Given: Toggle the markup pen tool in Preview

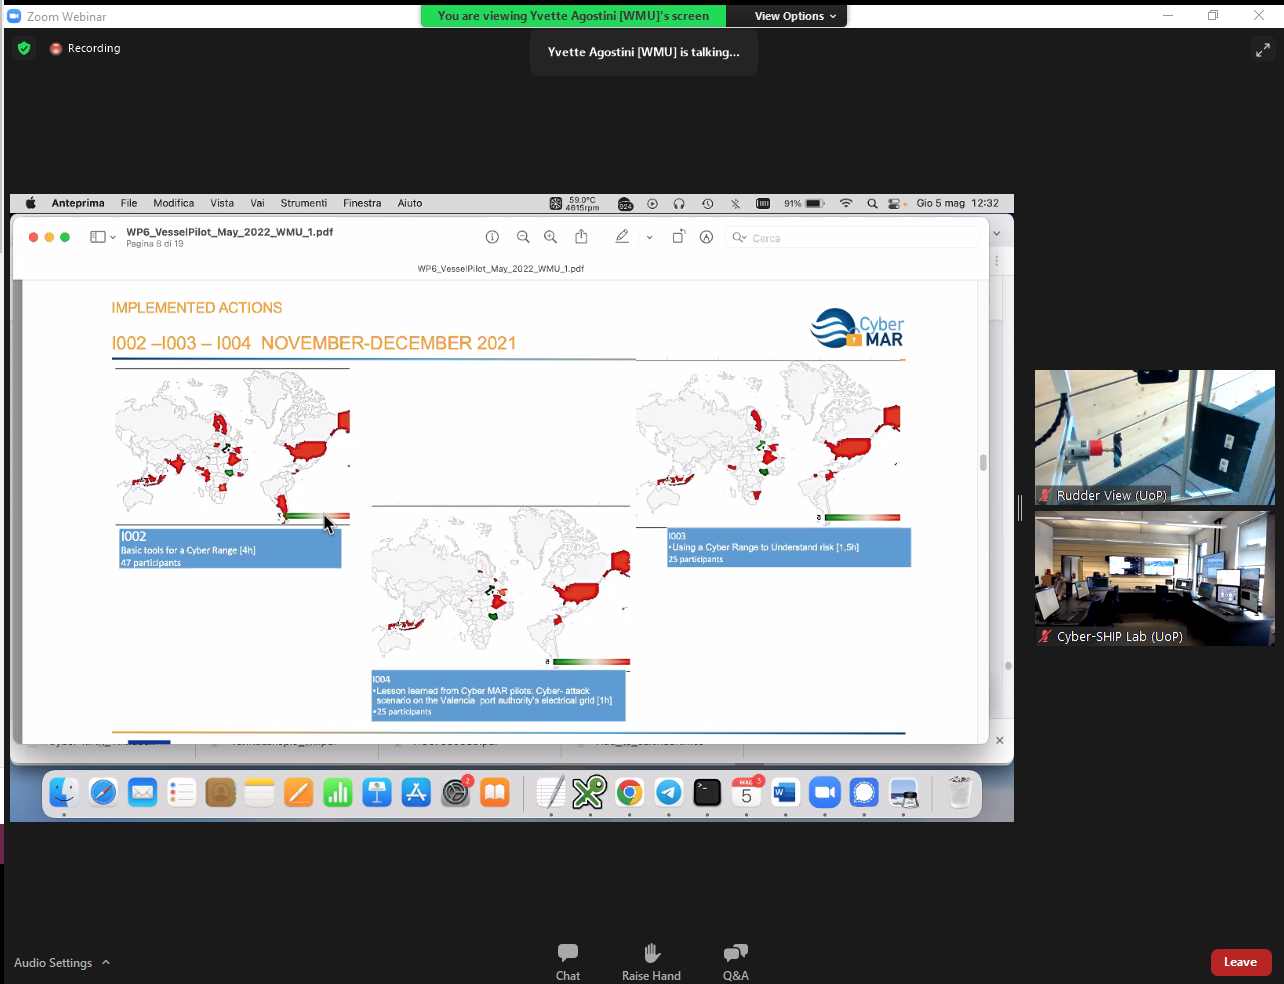Looking at the screenshot, I should [622, 237].
